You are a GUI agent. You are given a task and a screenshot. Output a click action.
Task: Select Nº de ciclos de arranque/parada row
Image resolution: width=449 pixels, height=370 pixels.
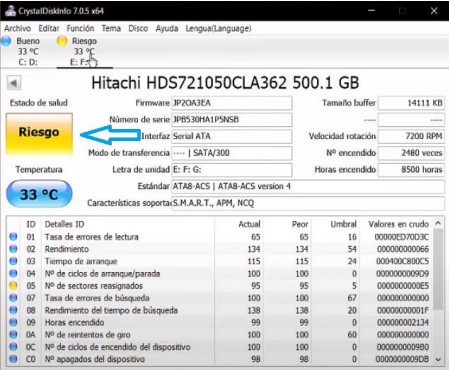[220, 274]
